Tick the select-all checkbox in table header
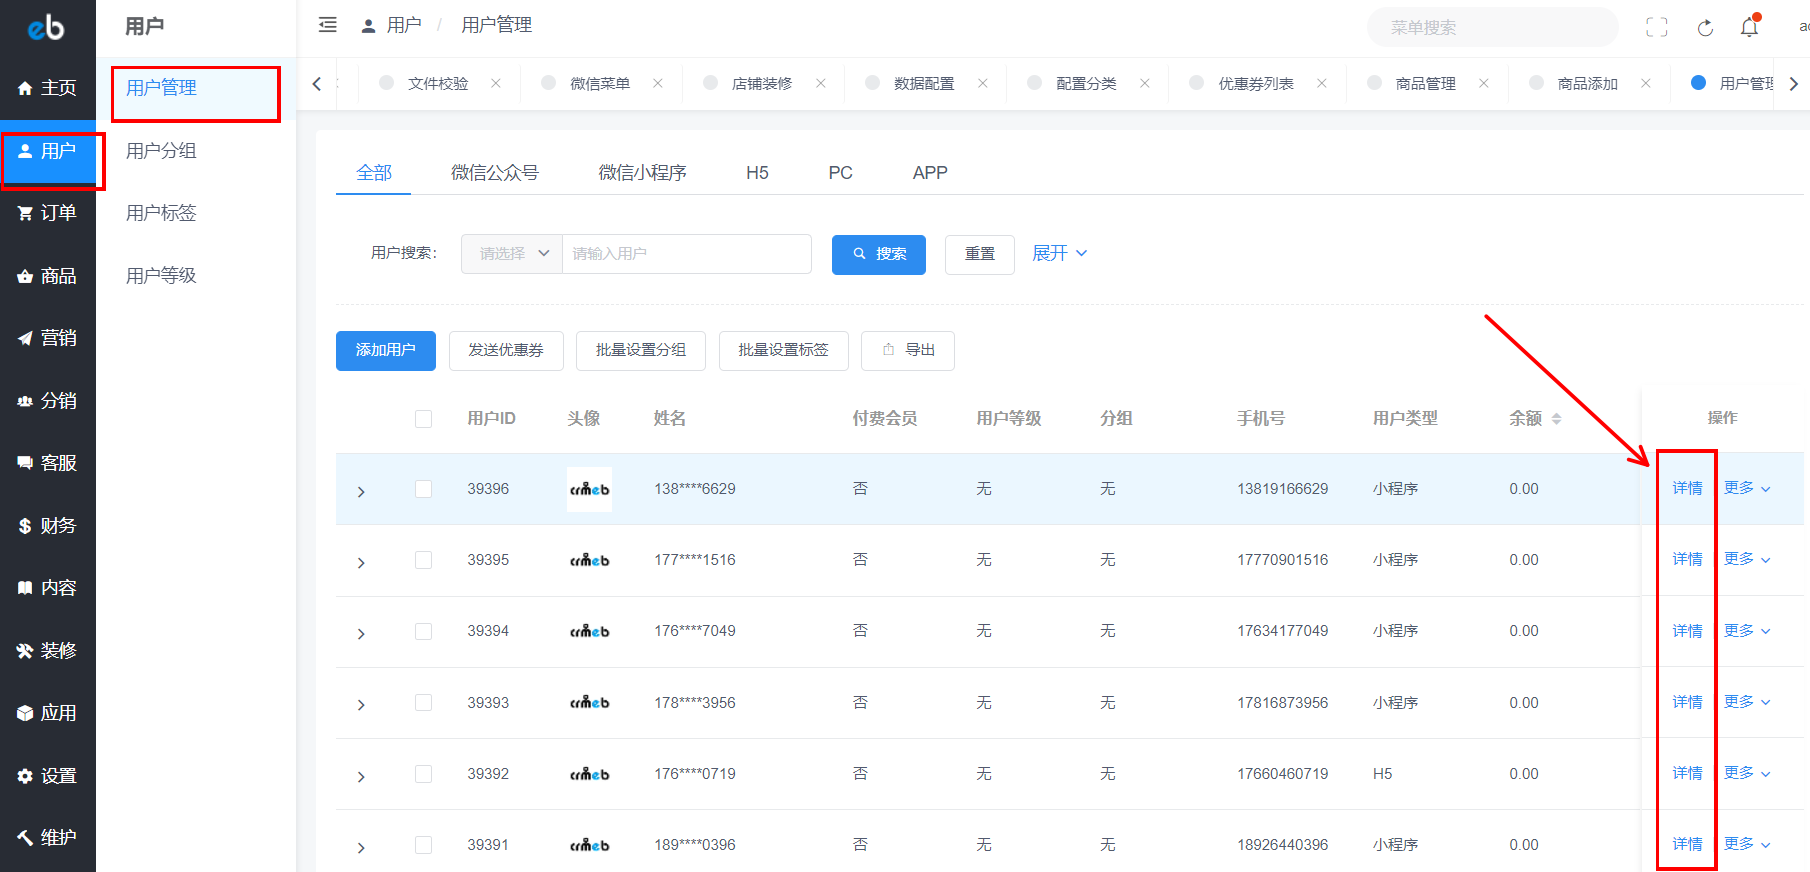The width and height of the screenshot is (1810, 872). point(424,419)
